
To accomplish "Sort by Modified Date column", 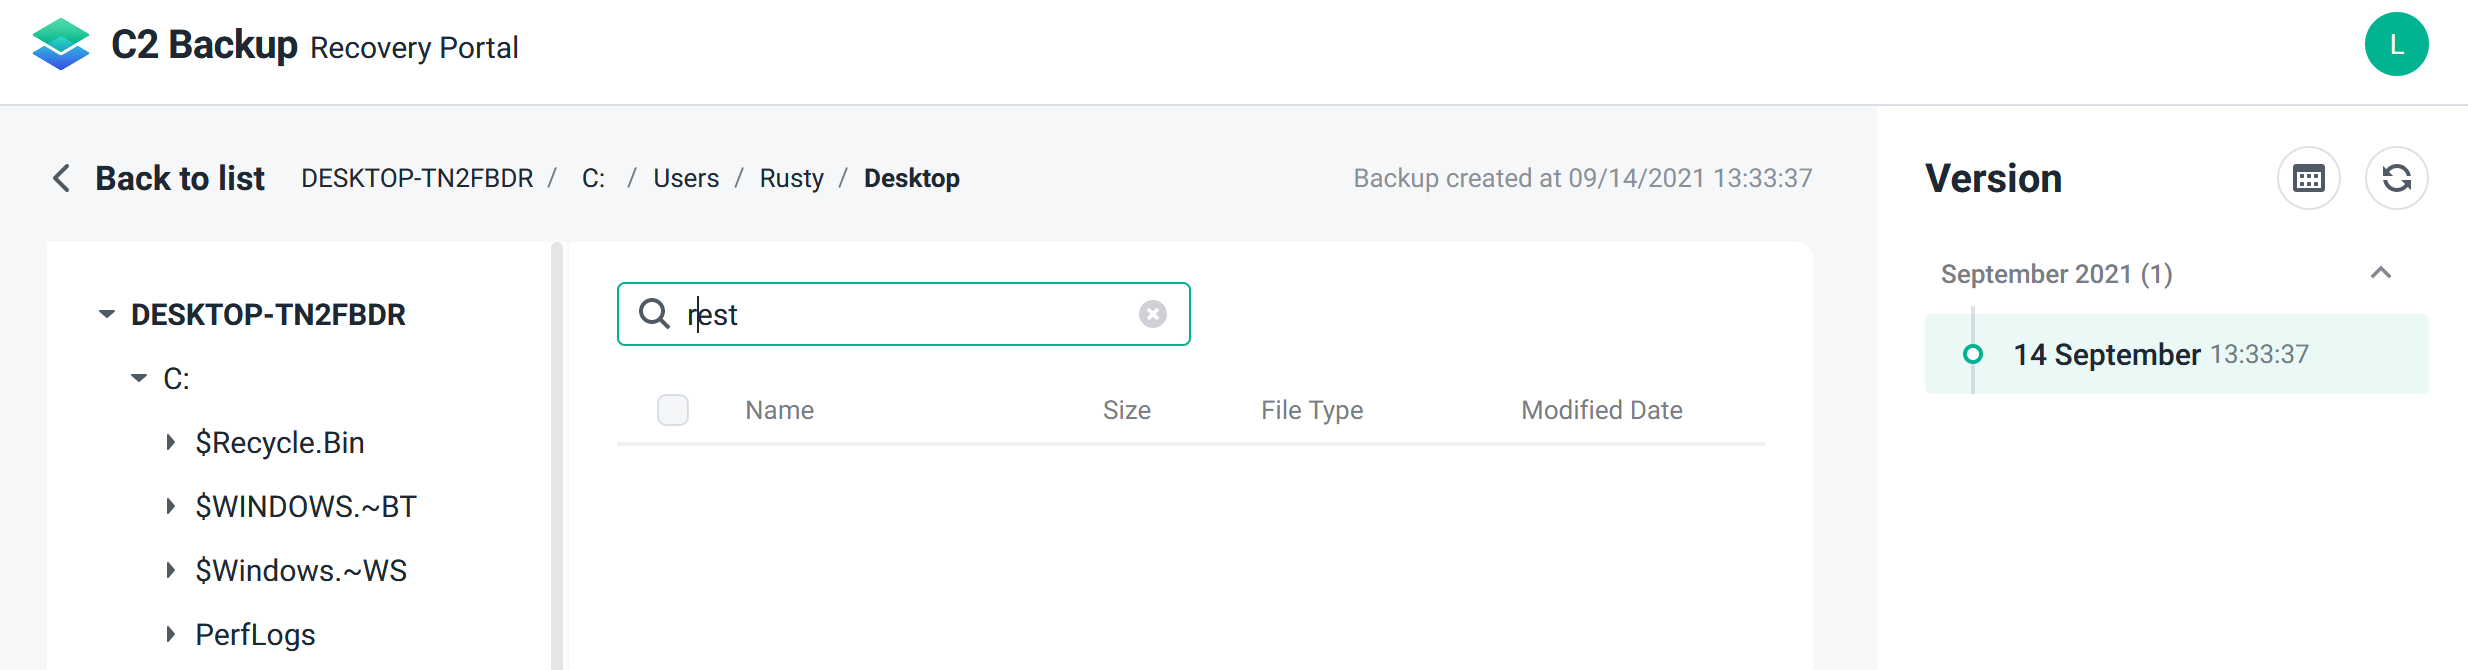I will coord(1602,410).
